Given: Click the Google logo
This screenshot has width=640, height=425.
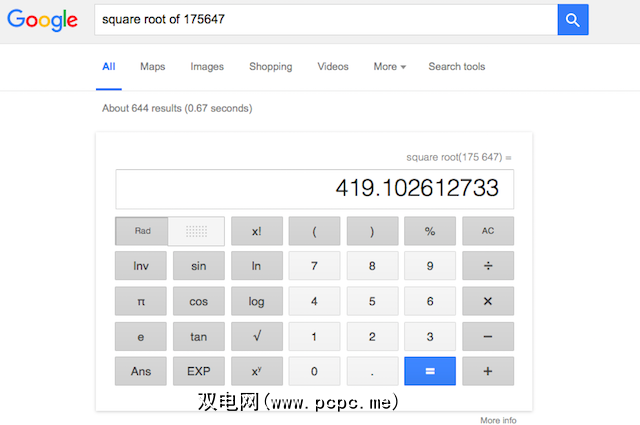Looking at the screenshot, I should coord(42,19).
